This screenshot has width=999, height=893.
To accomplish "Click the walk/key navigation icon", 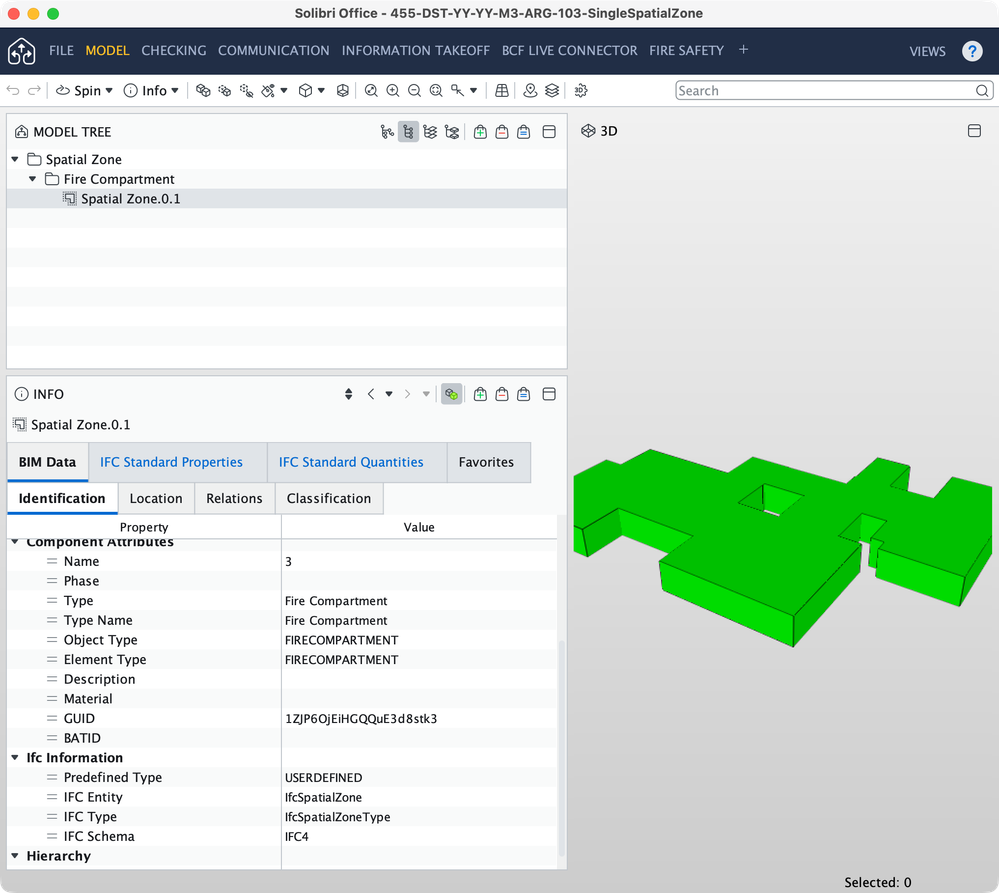I will point(457,90).
